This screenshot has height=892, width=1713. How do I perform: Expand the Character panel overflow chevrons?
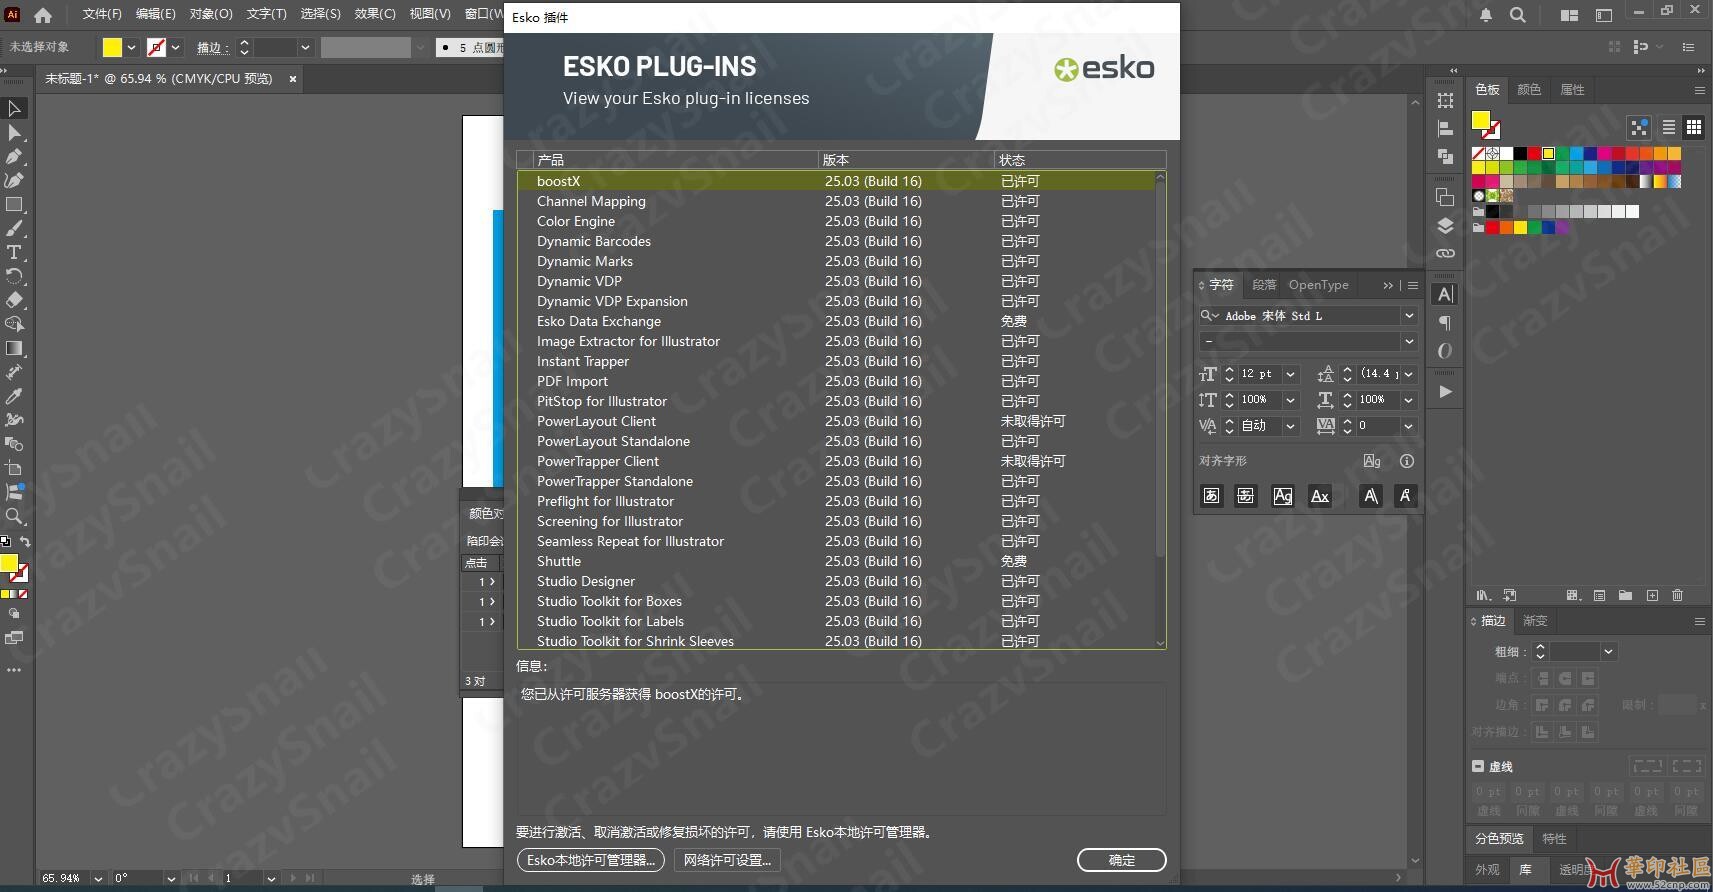point(1388,285)
